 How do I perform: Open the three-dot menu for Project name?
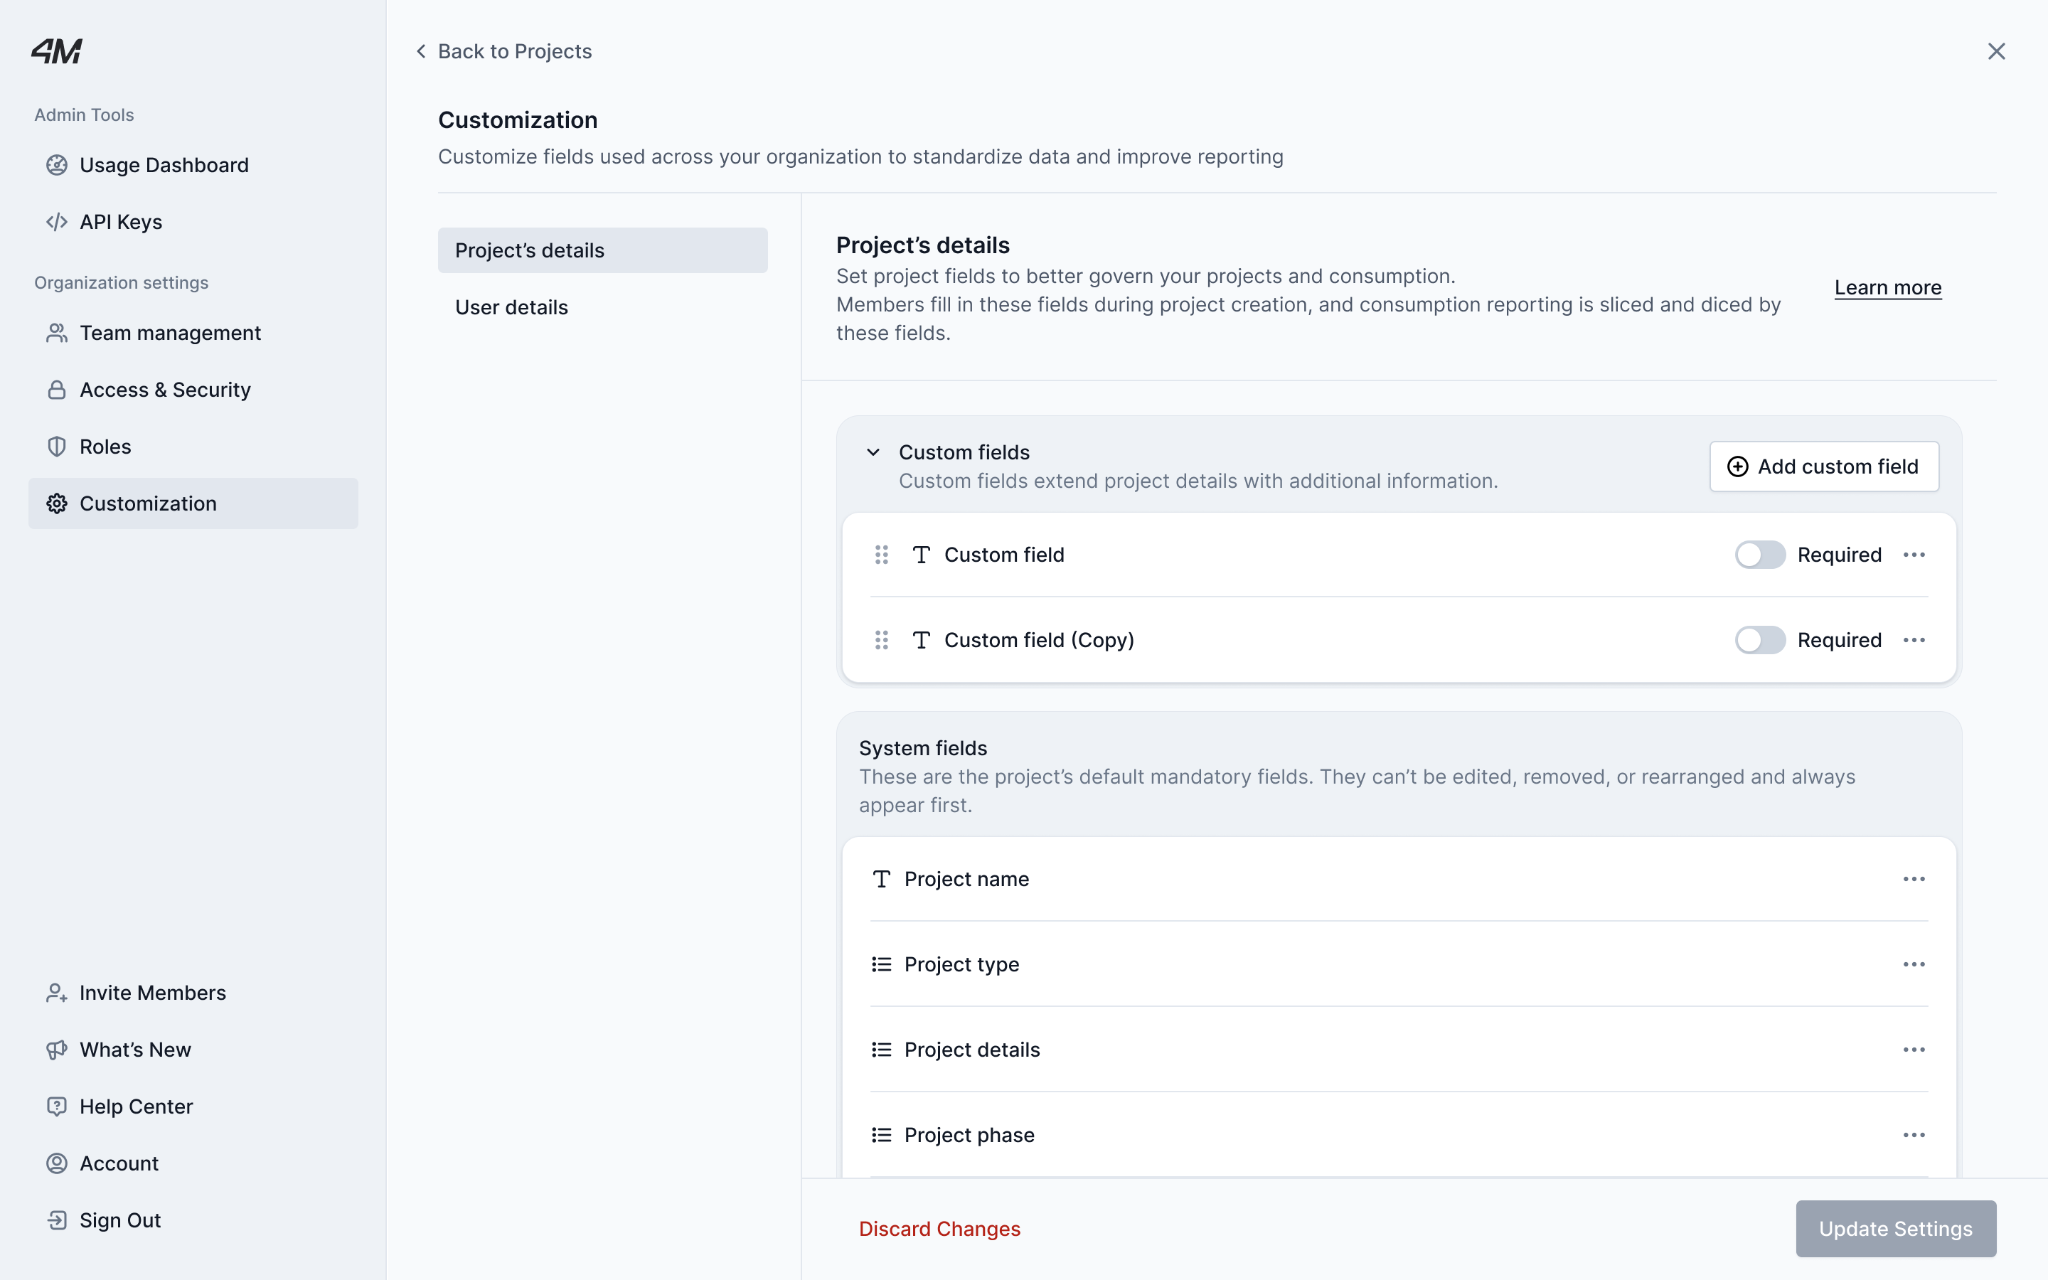(x=1913, y=879)
